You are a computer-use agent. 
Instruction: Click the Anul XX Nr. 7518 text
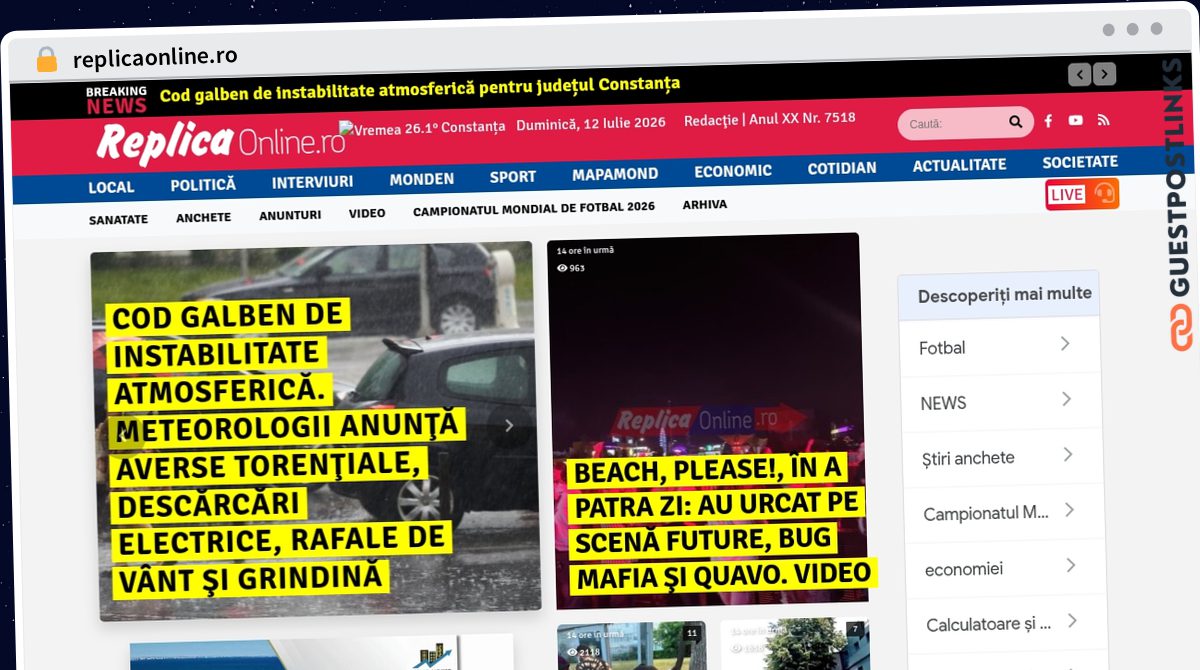pos(802,118)
